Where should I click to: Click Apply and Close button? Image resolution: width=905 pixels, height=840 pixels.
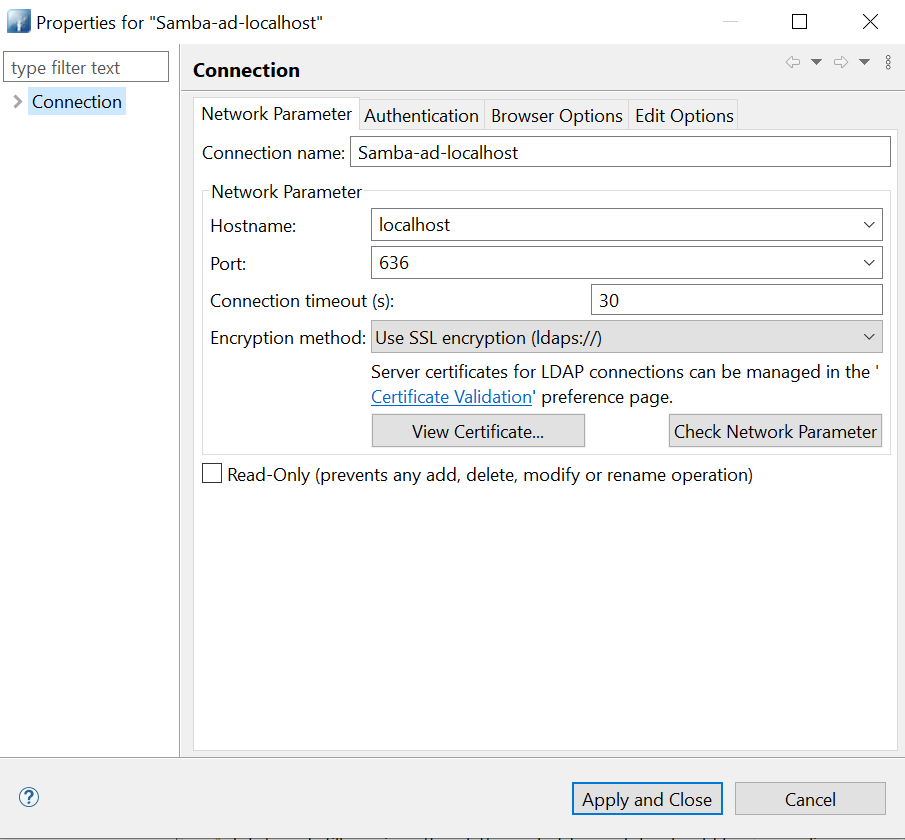point(647,799)
